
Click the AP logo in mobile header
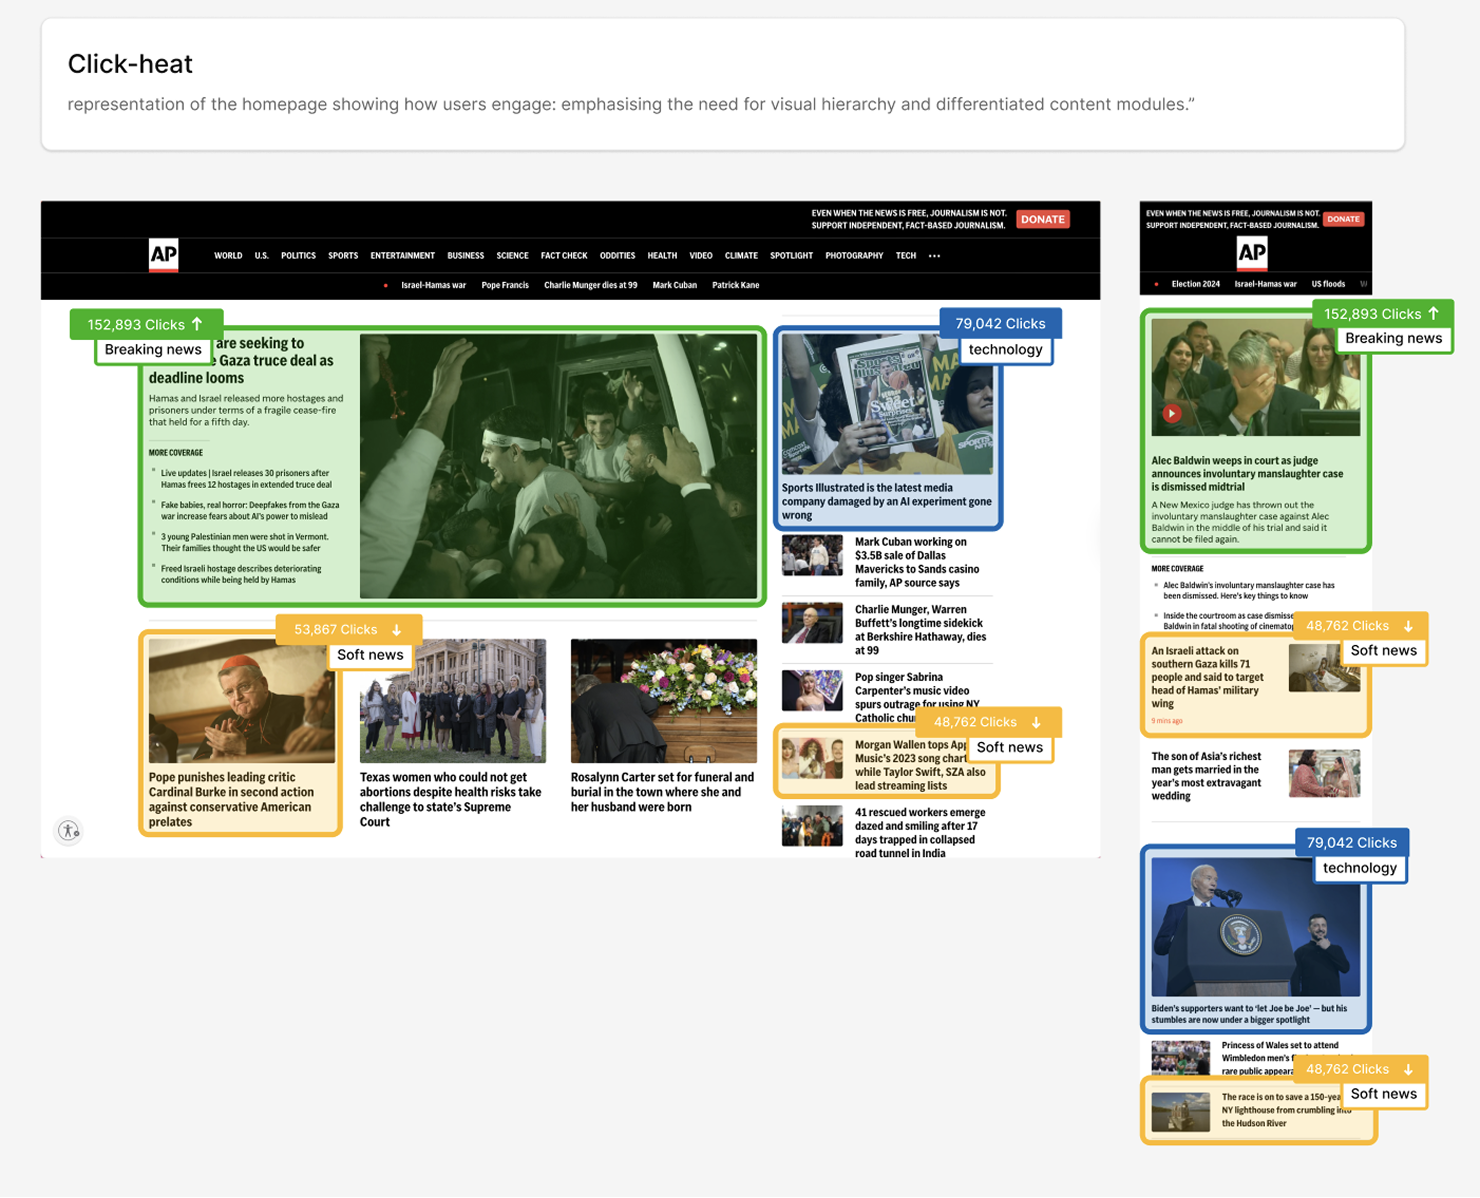[1252, 253]
